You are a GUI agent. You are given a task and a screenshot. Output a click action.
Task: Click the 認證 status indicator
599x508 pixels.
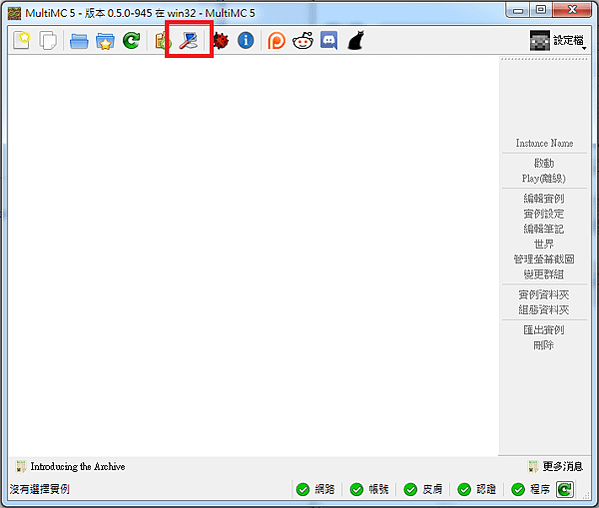coord(477,489)
